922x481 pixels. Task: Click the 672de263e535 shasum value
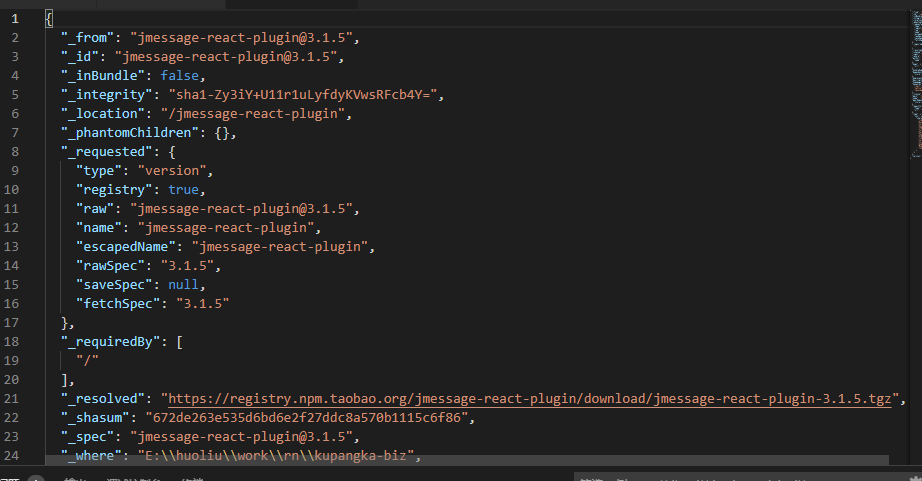[x=307, y=417]
